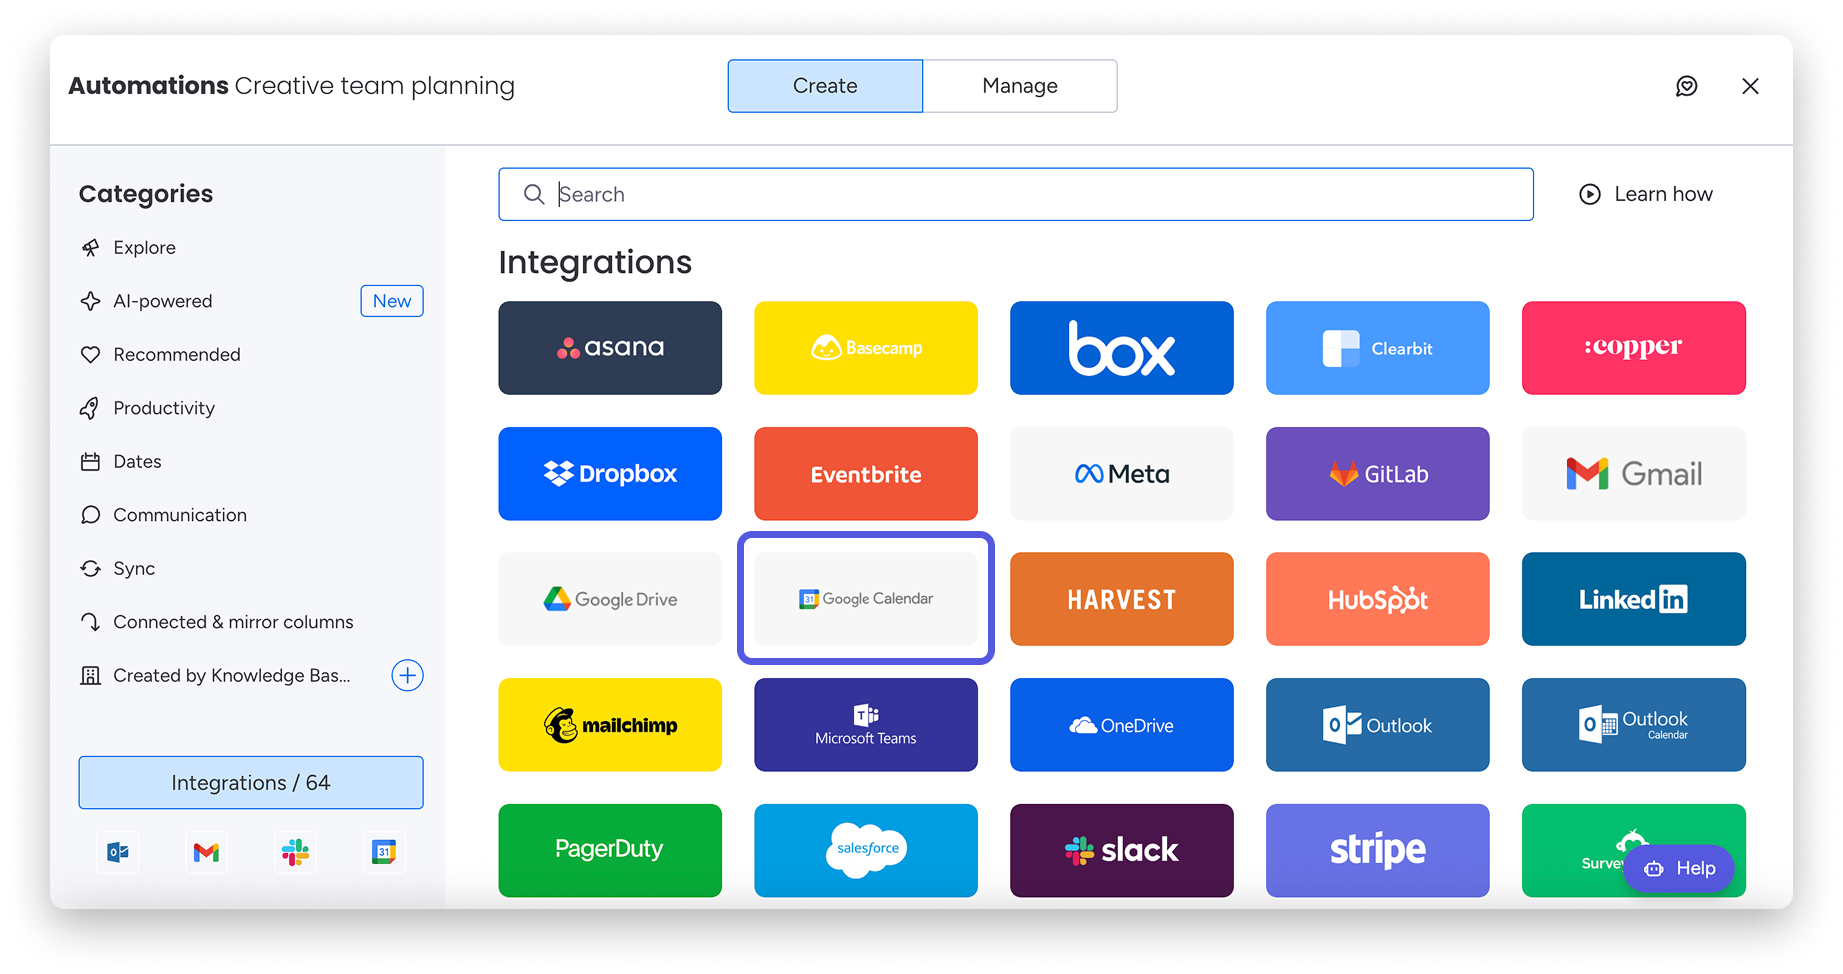Viewport: 1843px width, 974px height.
Task: Click the plus icon beside Created by Knowledge Base
Action: tap(407, 676)
